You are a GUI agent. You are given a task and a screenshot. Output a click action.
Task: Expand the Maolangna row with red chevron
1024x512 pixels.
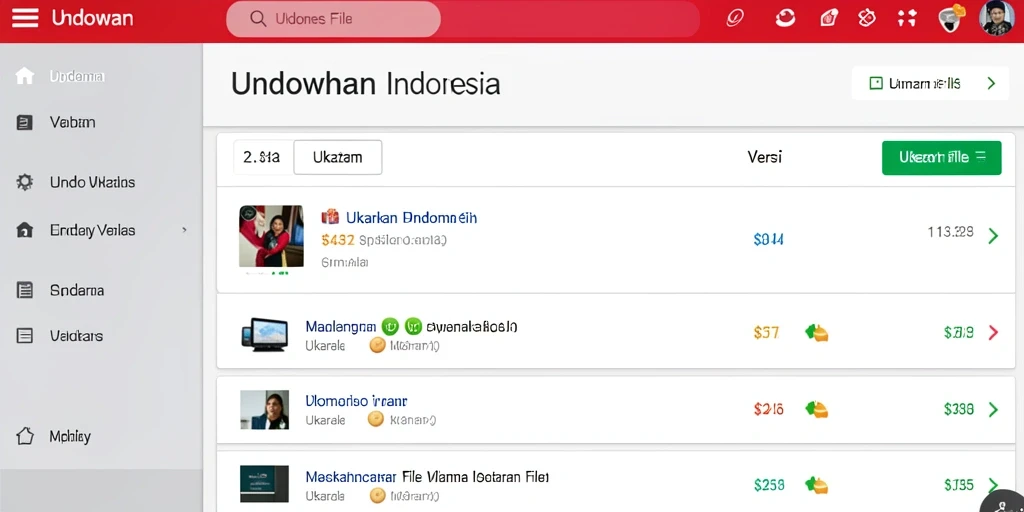pyautogui.click(x=993, y=333)
